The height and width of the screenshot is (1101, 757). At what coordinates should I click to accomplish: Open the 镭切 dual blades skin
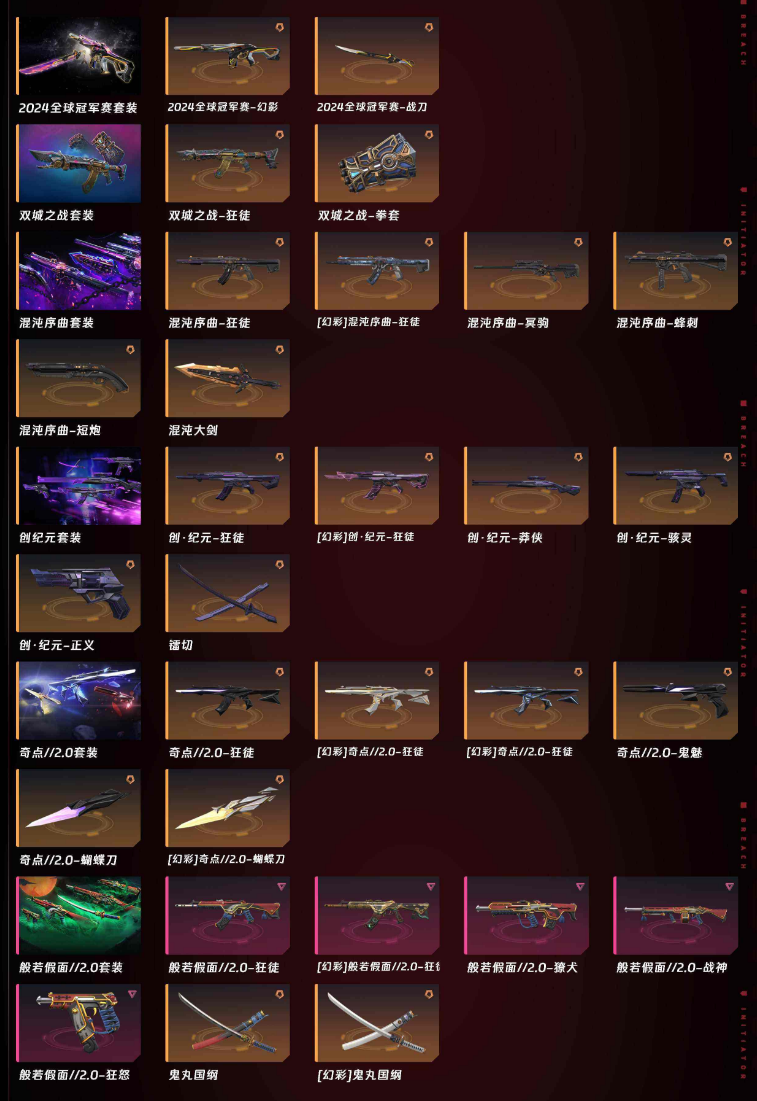pos(228,593)
